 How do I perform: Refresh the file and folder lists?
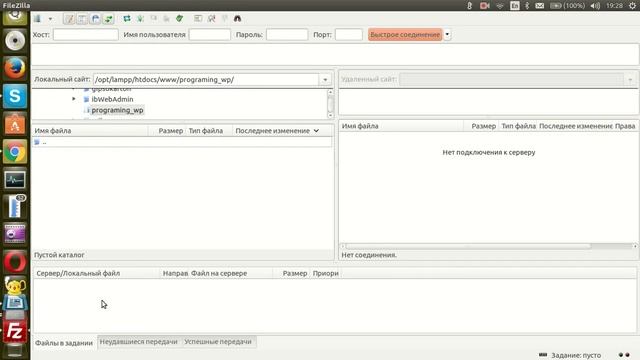click(x=127, y=19)
